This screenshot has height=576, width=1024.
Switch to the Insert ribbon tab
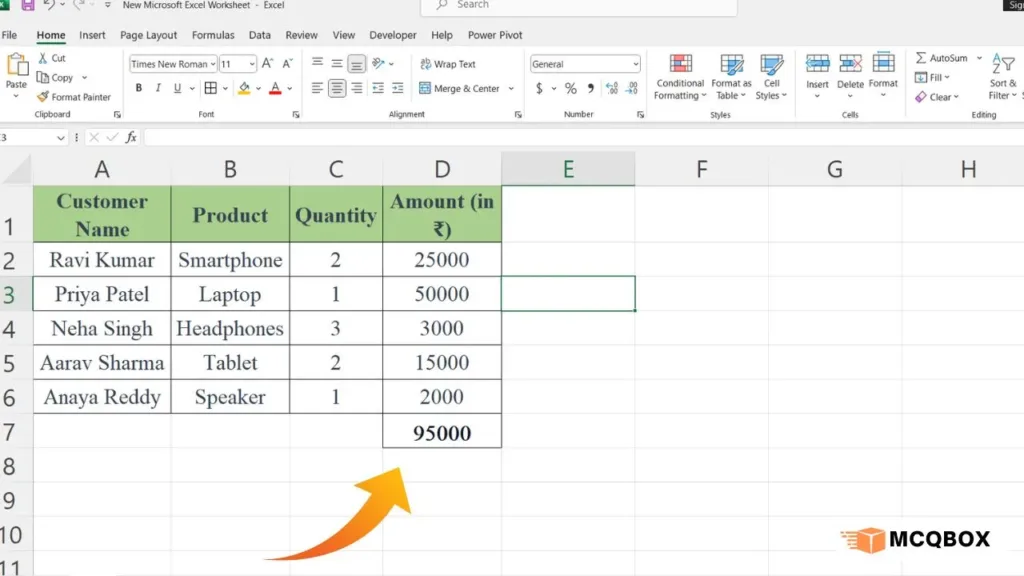click(92, 35)
